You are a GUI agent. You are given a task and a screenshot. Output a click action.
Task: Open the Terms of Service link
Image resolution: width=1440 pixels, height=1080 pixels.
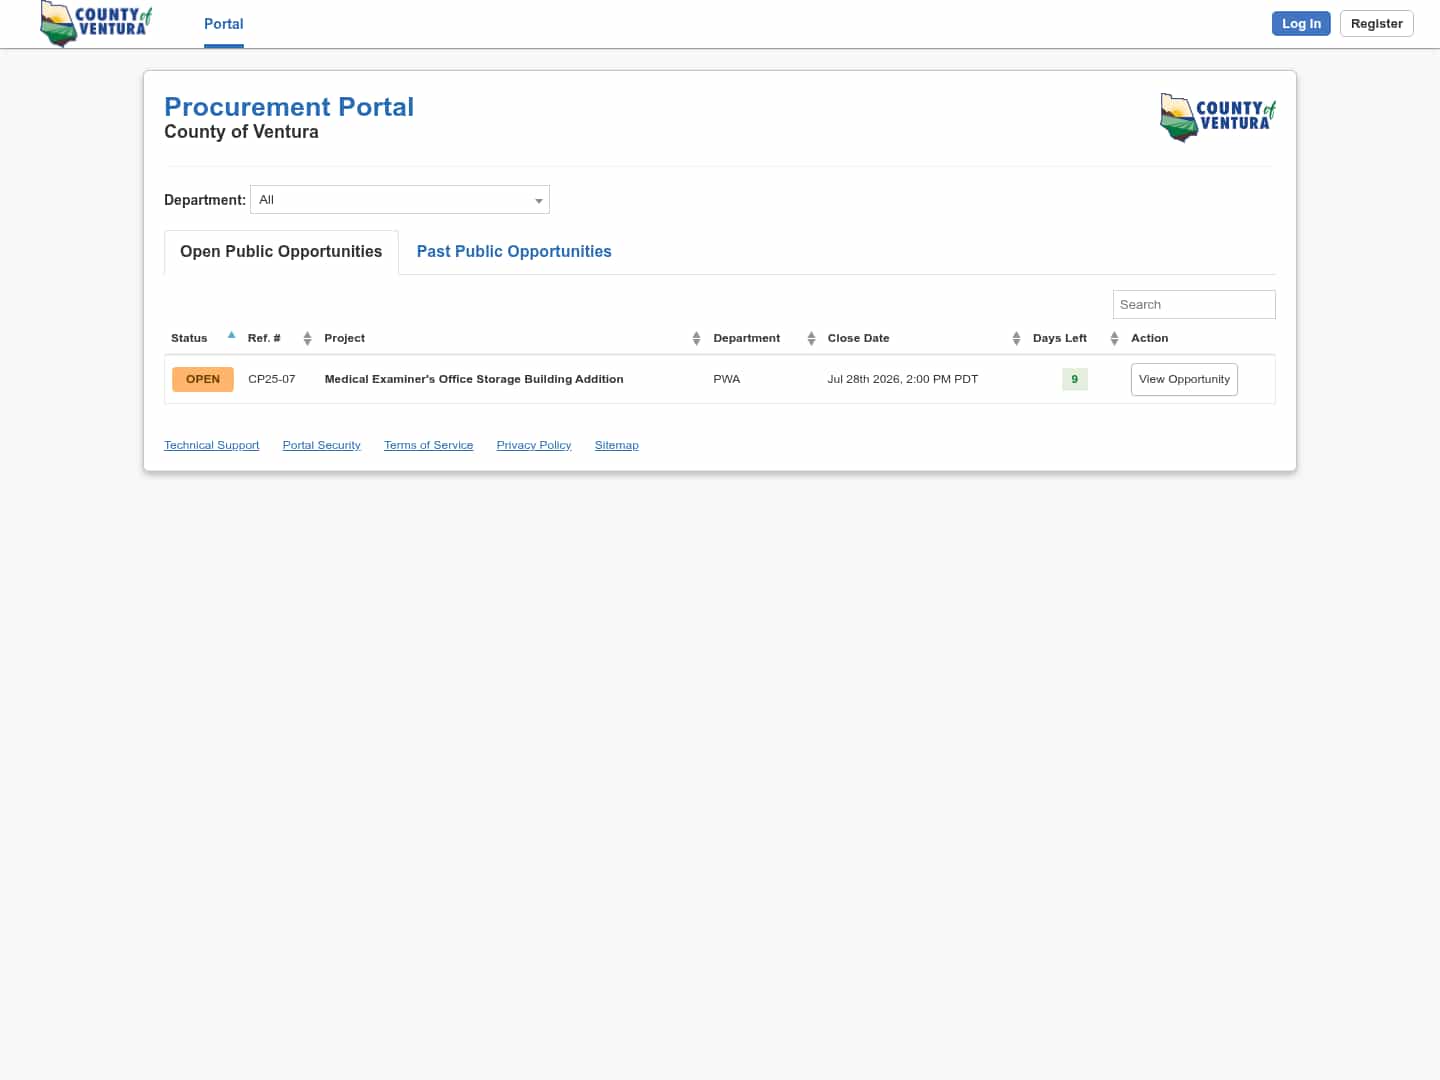(429, 445)
